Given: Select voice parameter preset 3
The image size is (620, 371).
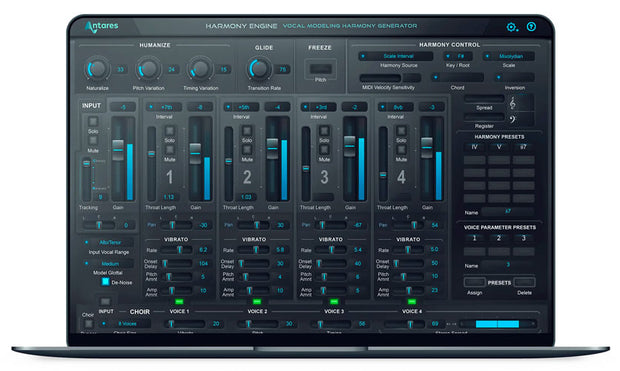Looking at the screenshot, I should coord(524,238).
